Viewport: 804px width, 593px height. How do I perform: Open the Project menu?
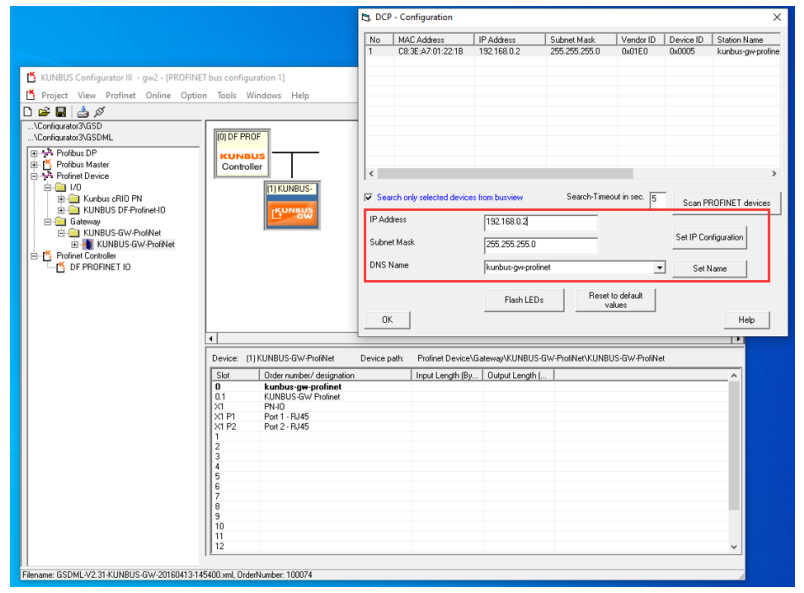[54, 95]
